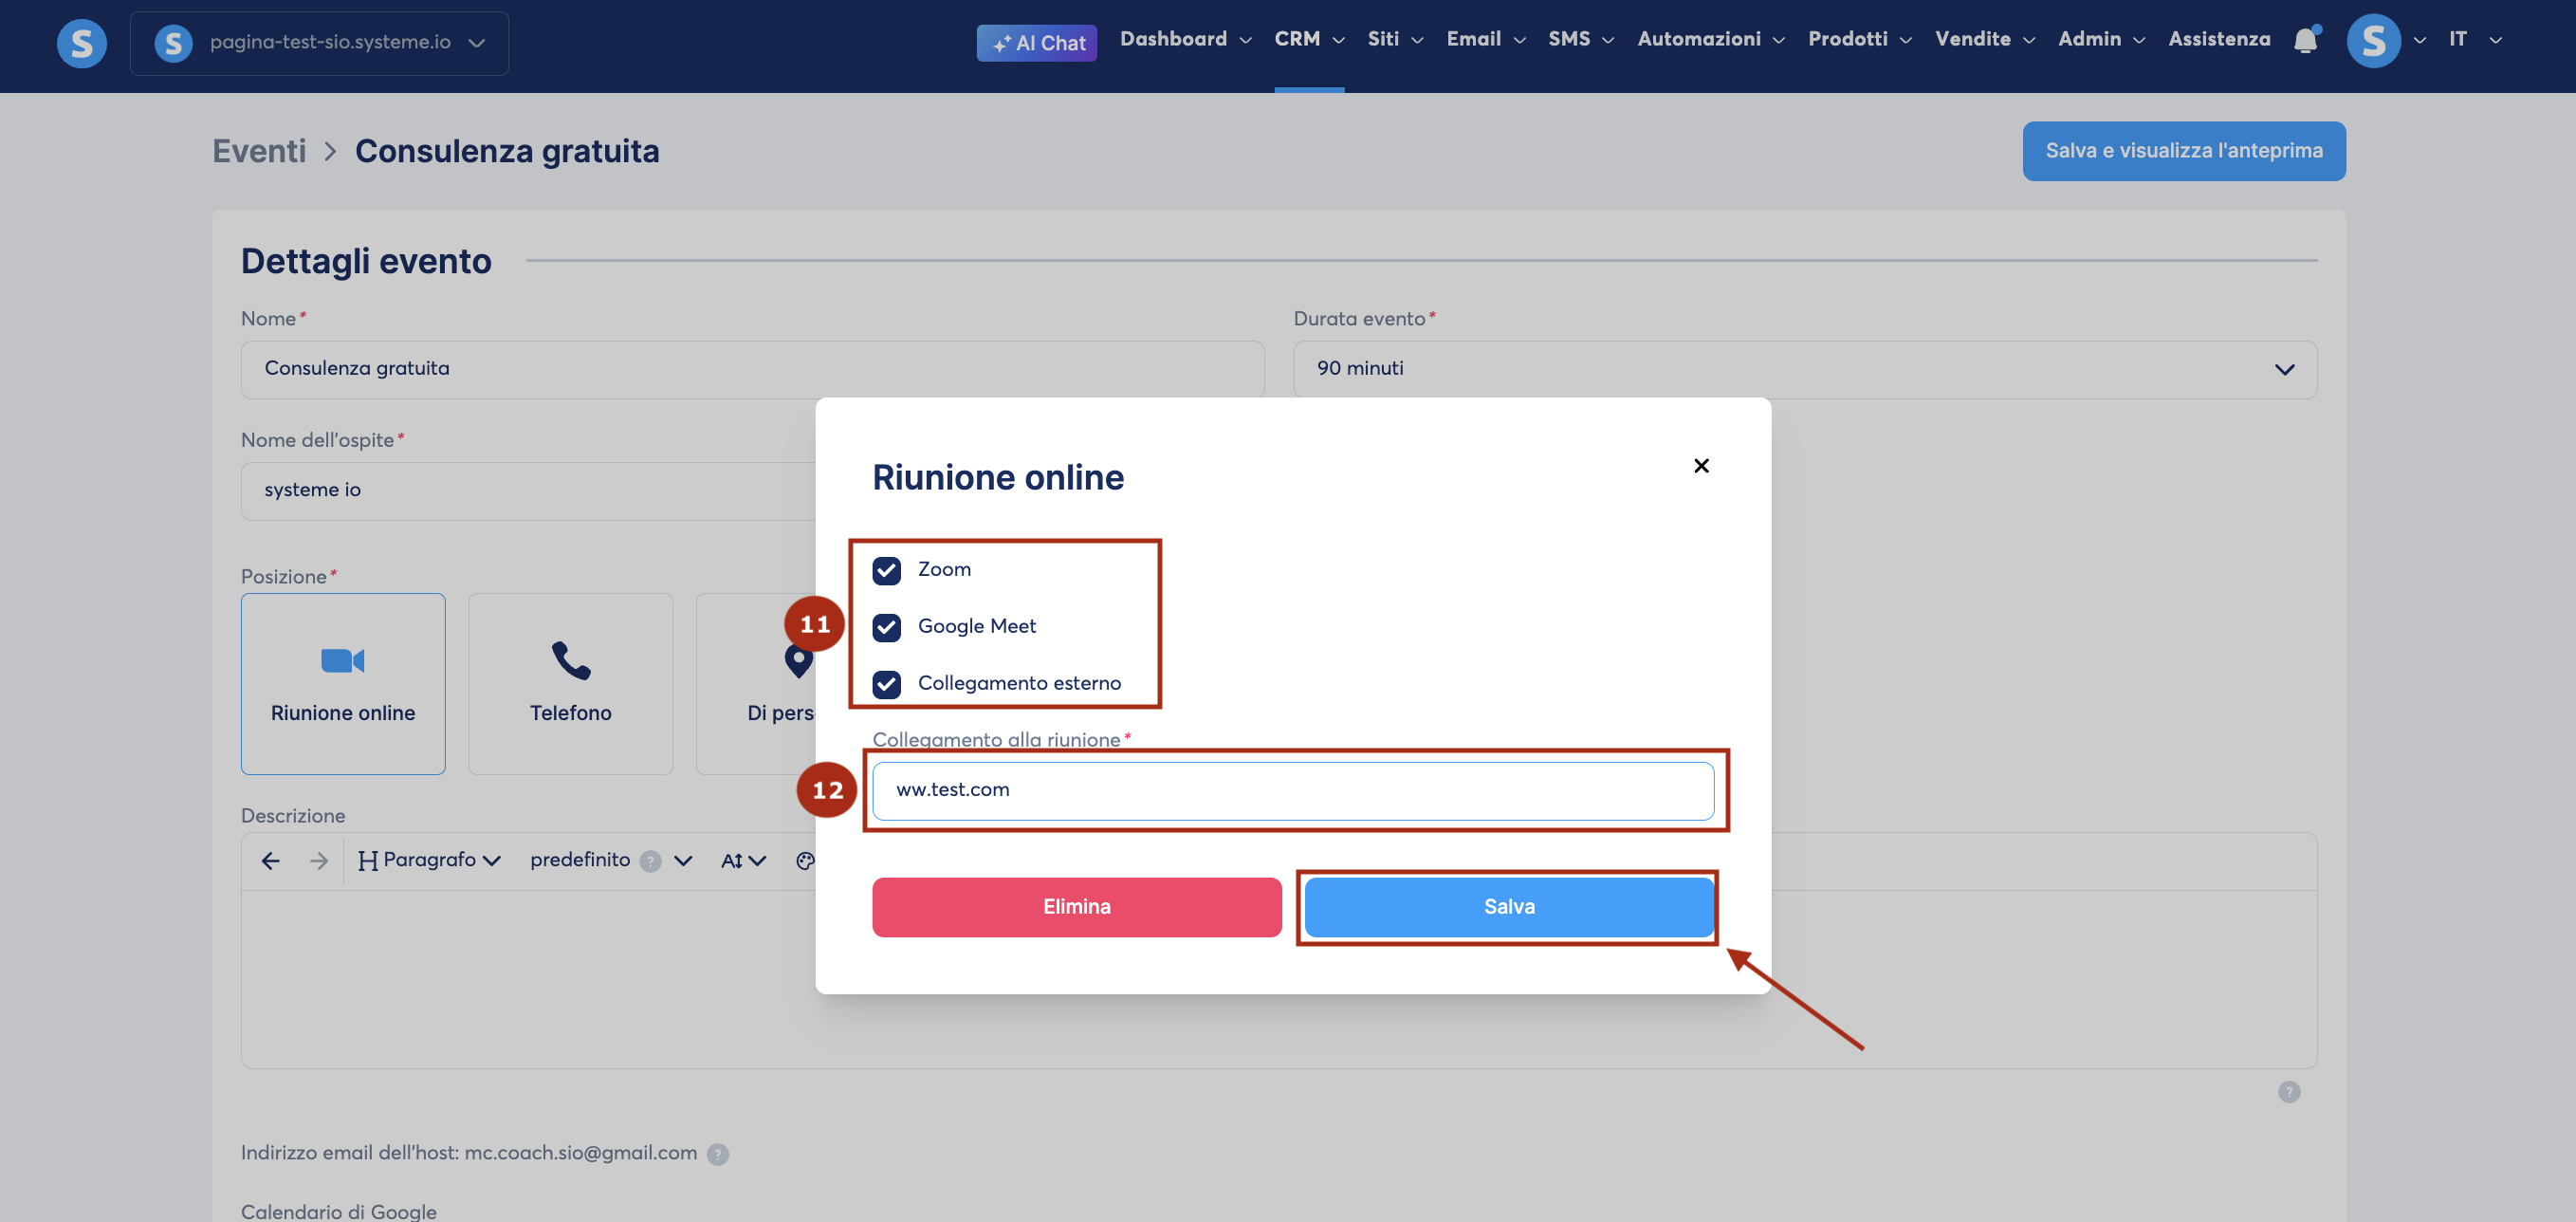Click the redo arrow in the description editor
Image resolution: width=2576 pixels, height=1222 pixels.
(x=318, y=861)
